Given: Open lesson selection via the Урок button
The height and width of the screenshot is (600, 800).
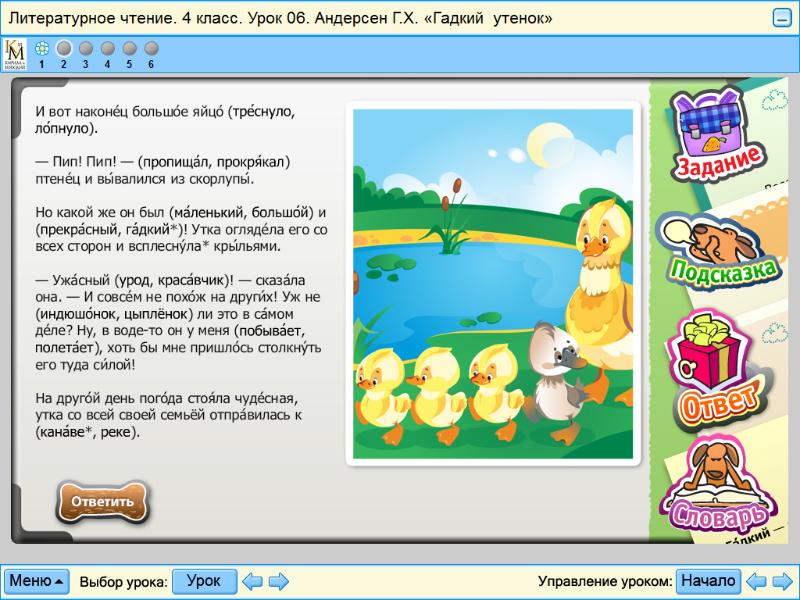Looking at the screenshot, I should coord(204,581).
